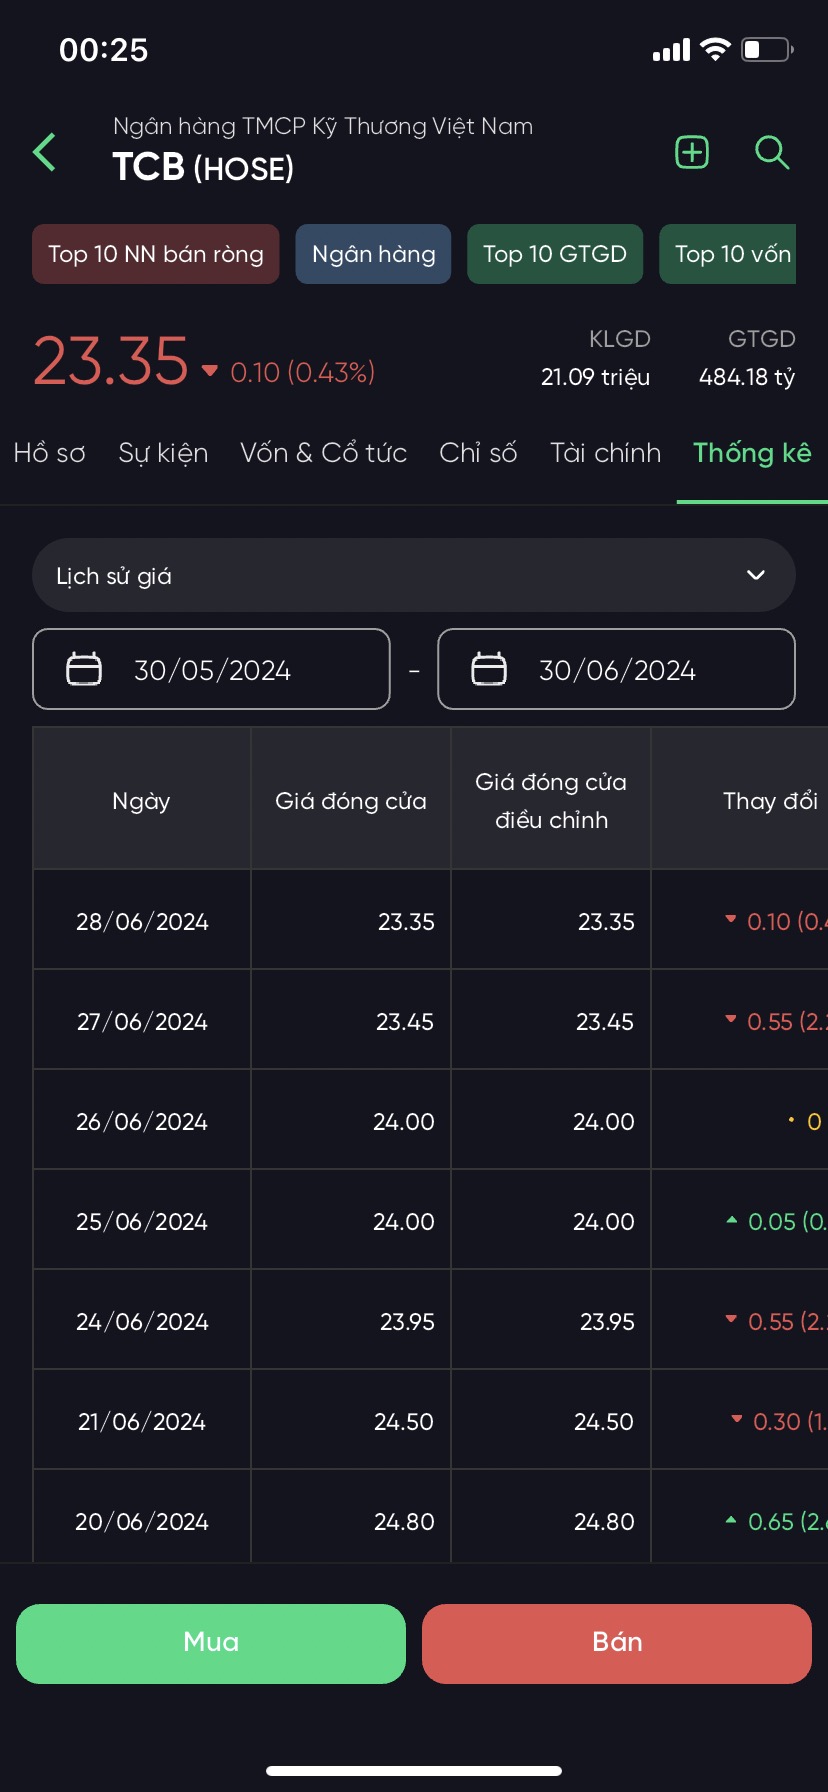Image resolution: width=828 pixels, height=1792 pixels.
Task: Open the Sự kiện tab
Action: coord(163,453)
